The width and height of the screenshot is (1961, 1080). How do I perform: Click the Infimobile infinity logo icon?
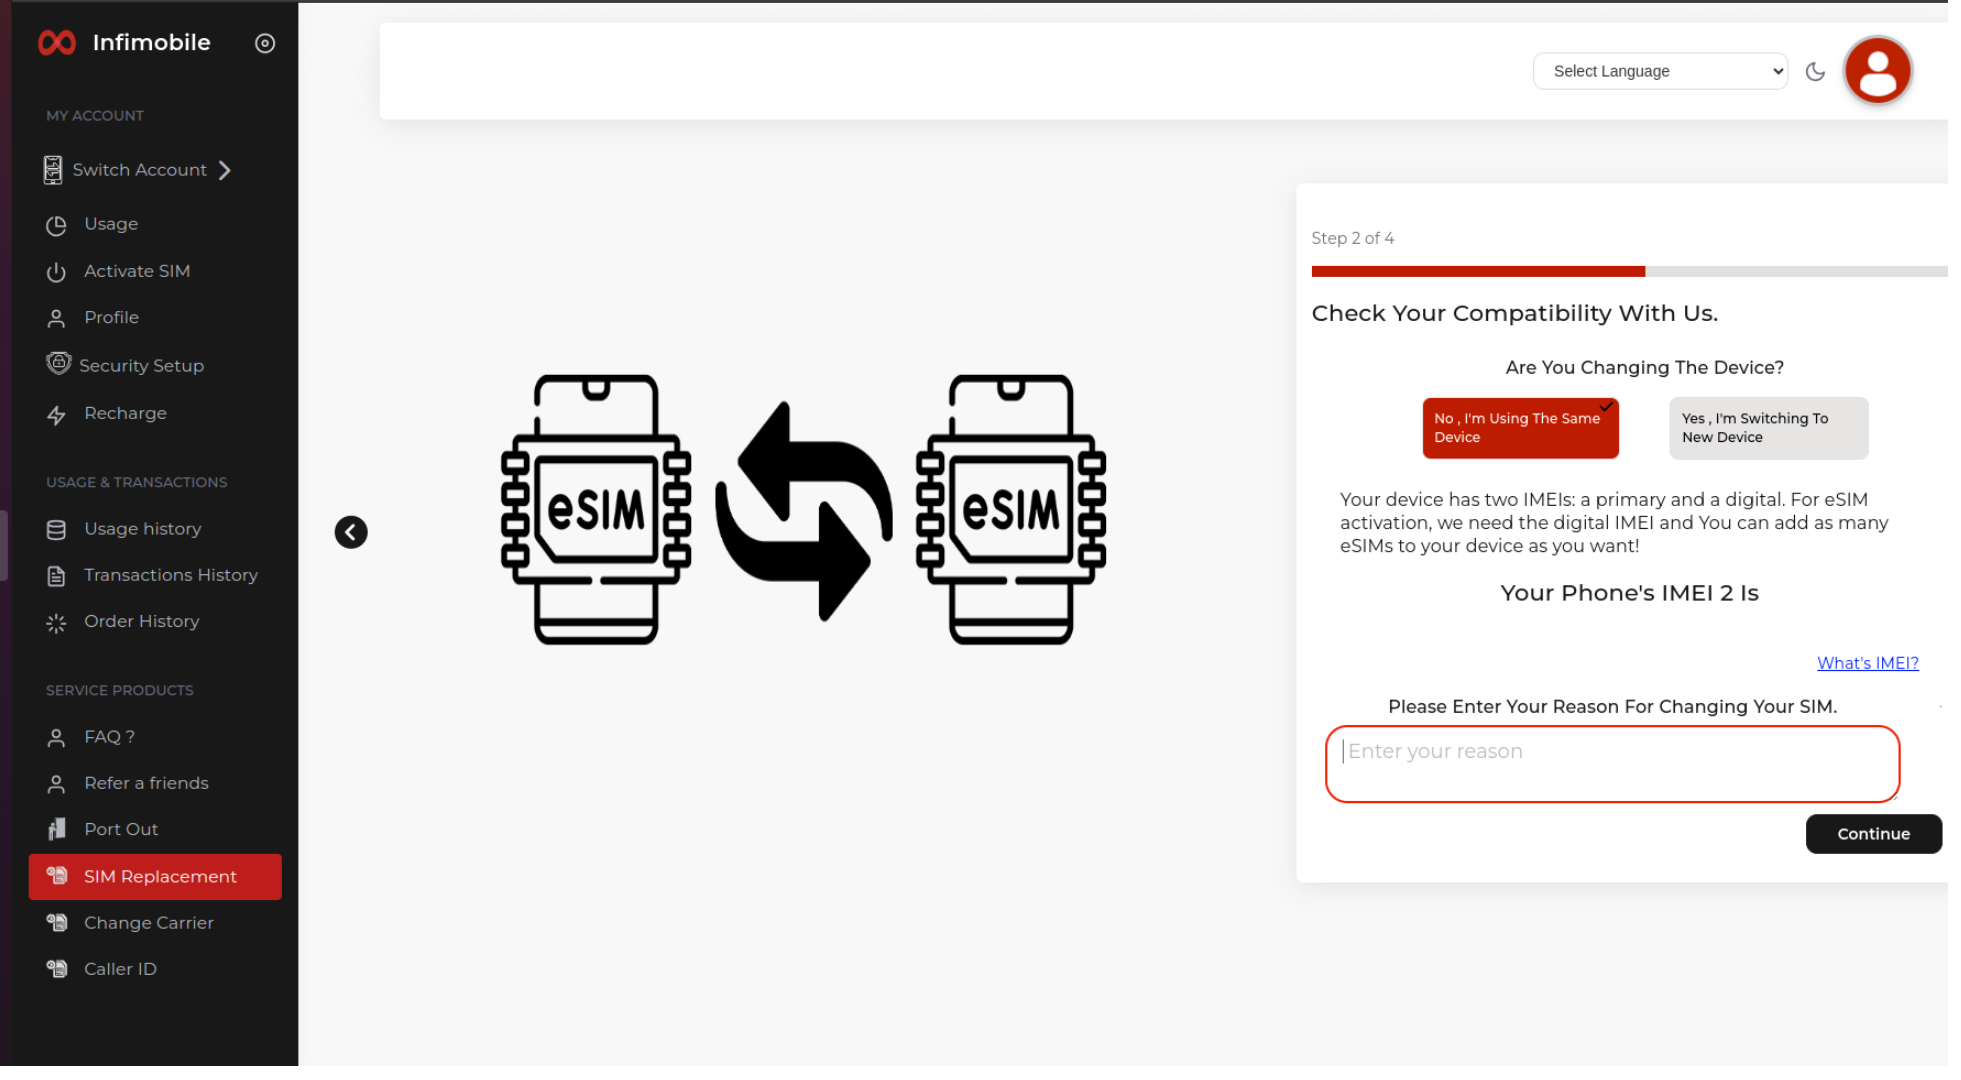pos(56,43)
